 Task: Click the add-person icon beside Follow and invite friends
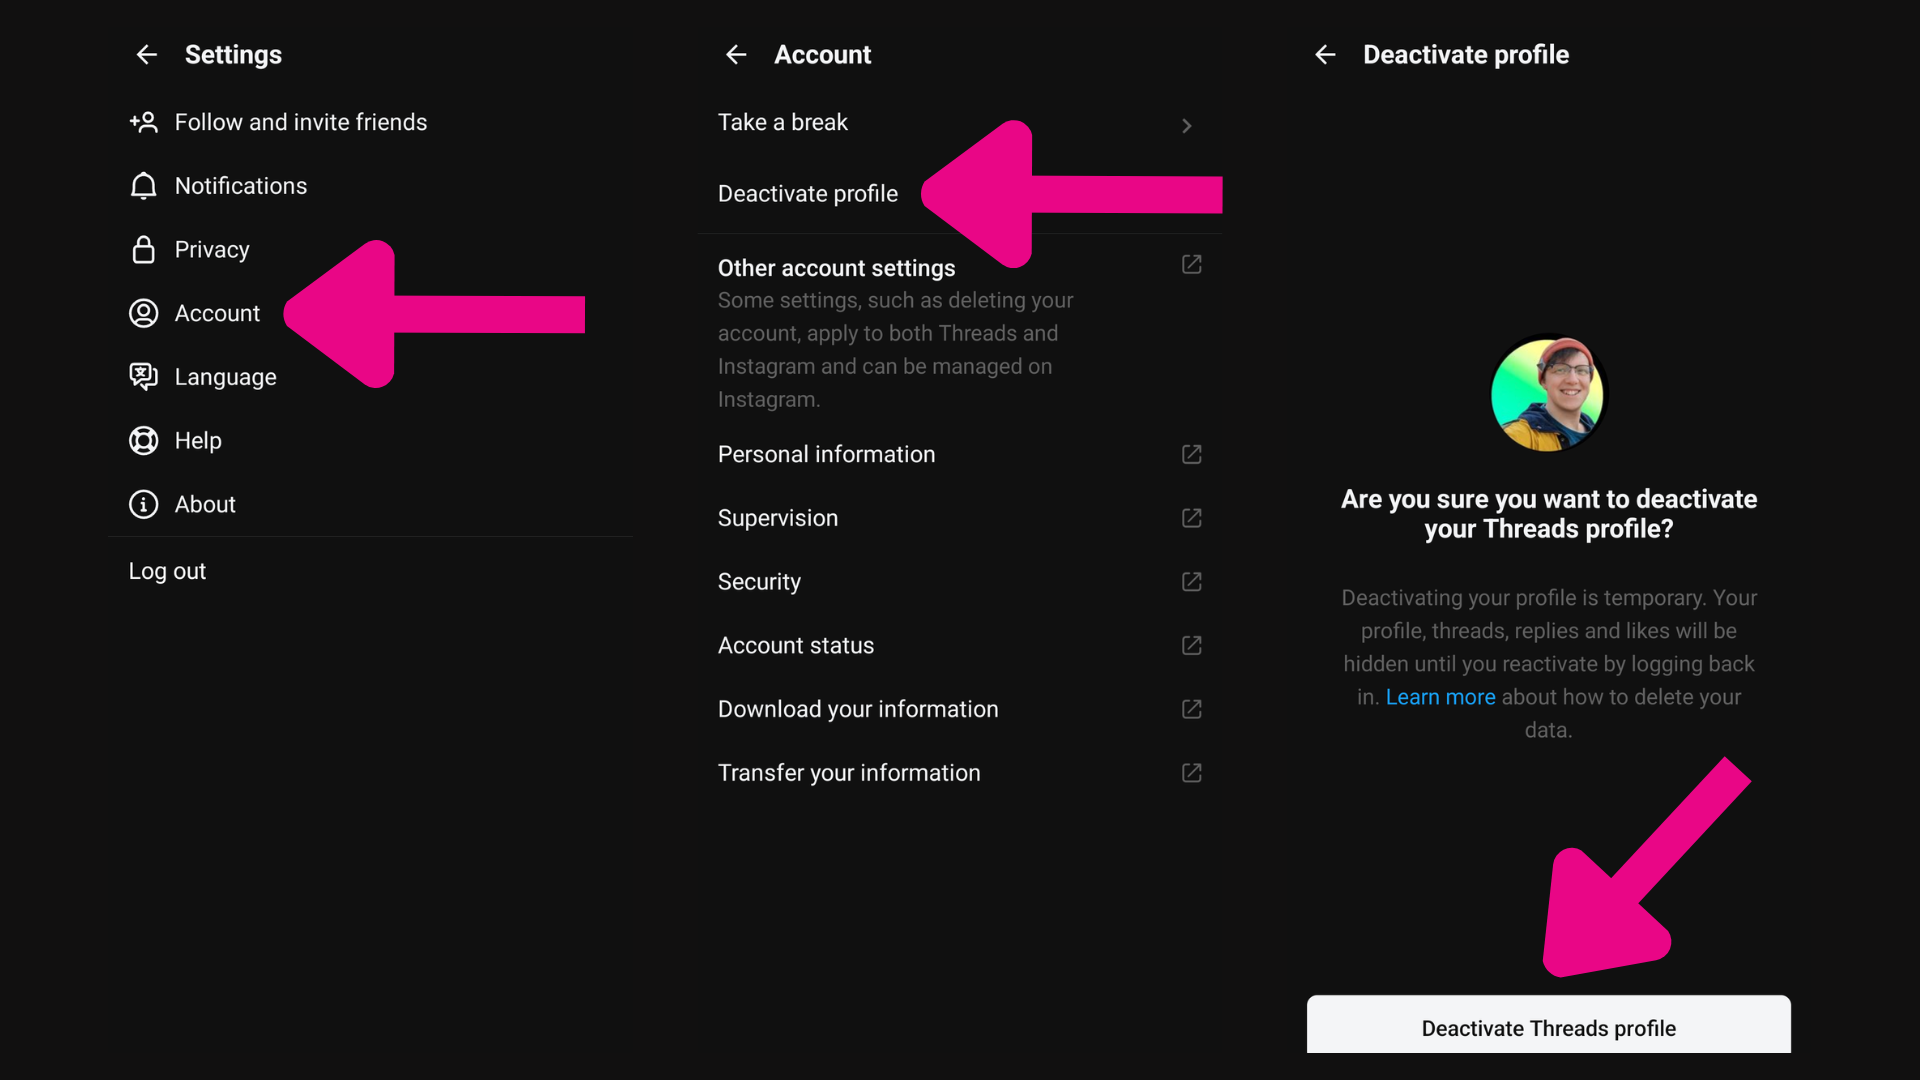(143, 122)
